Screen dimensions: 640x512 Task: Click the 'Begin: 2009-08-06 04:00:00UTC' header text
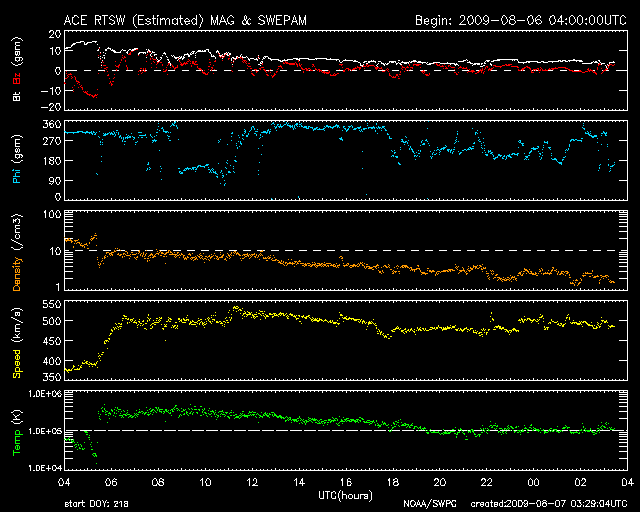pos(521,21)
